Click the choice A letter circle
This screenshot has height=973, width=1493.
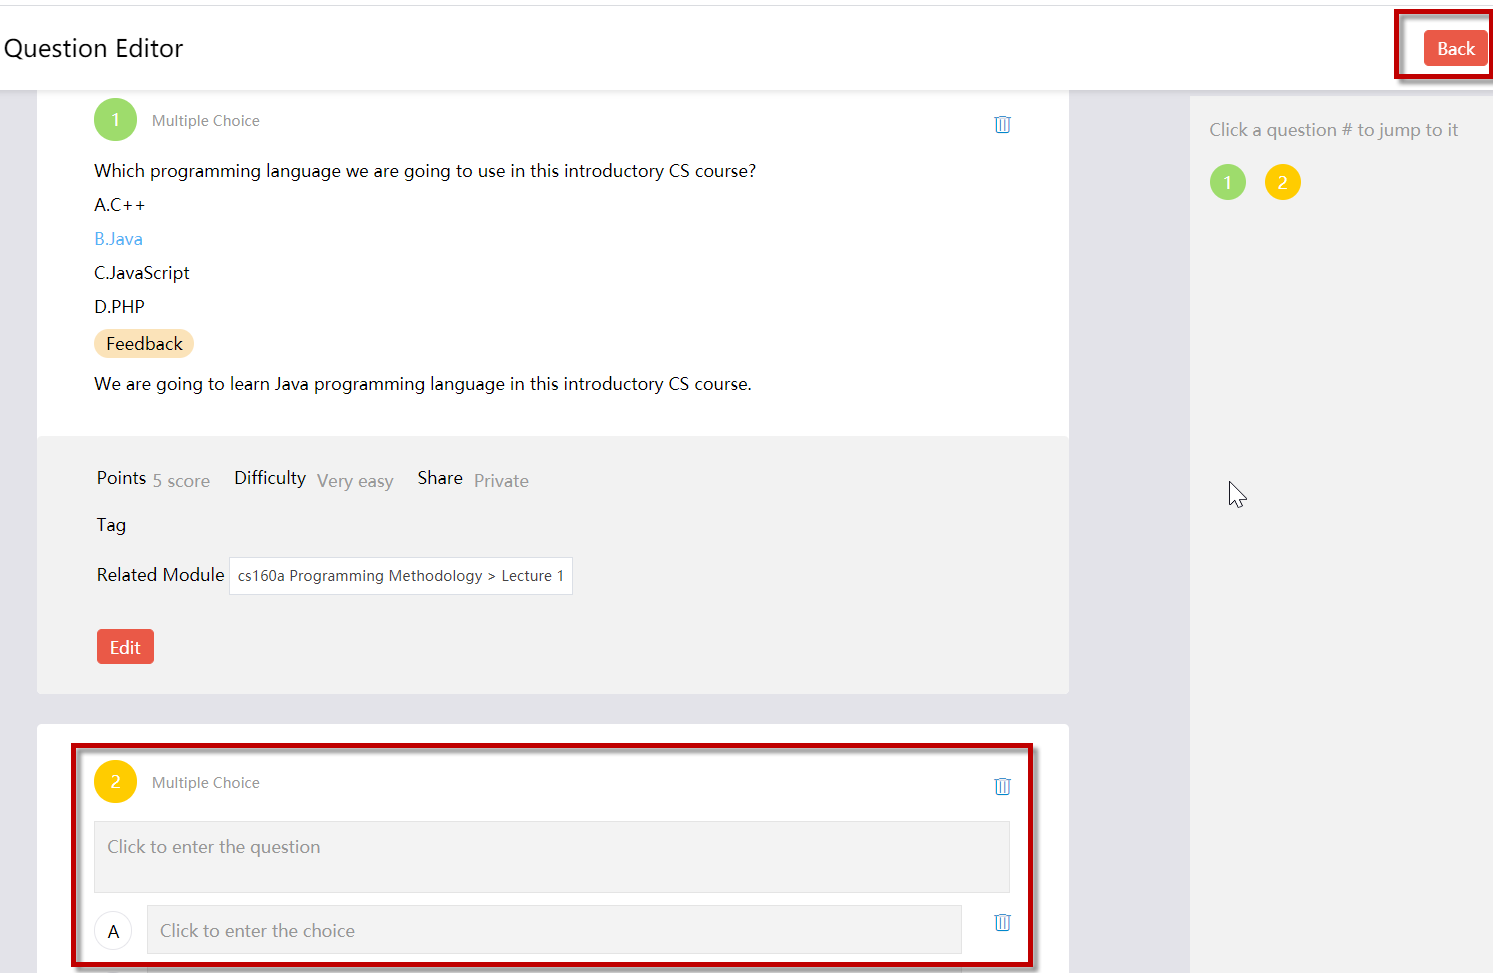(113, 931)
